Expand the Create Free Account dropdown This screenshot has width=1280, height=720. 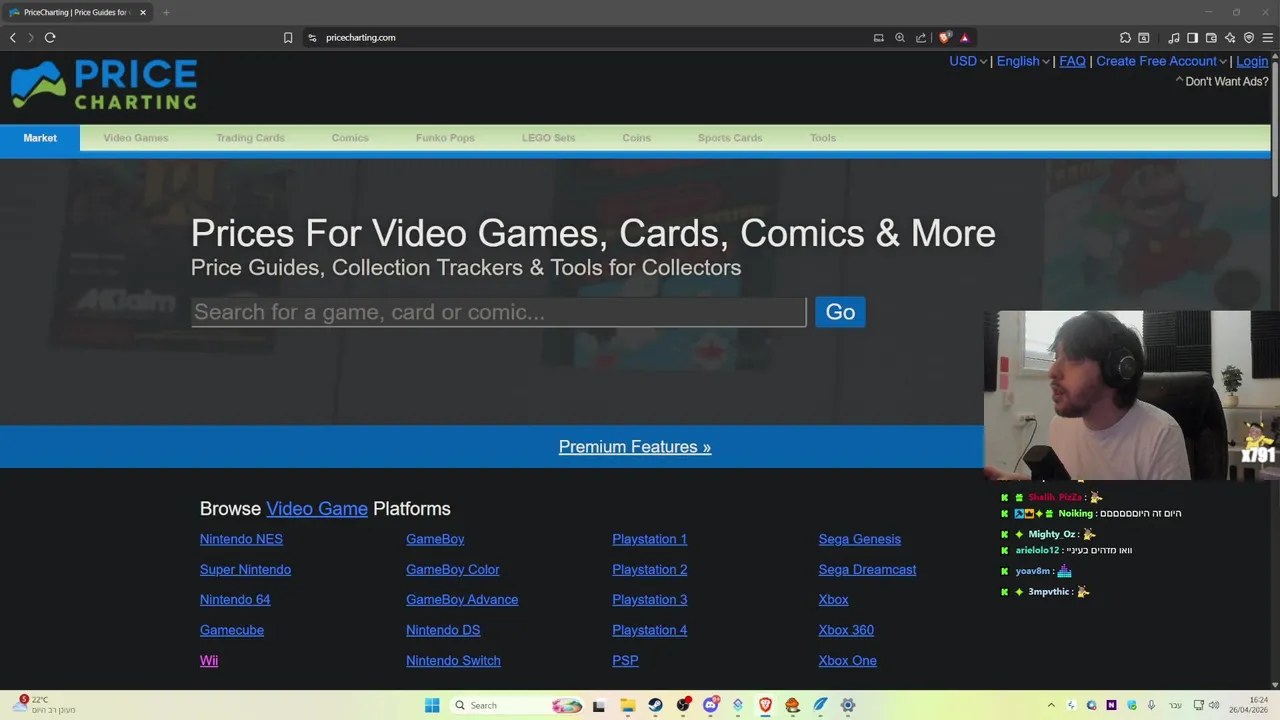[1160, 61]
